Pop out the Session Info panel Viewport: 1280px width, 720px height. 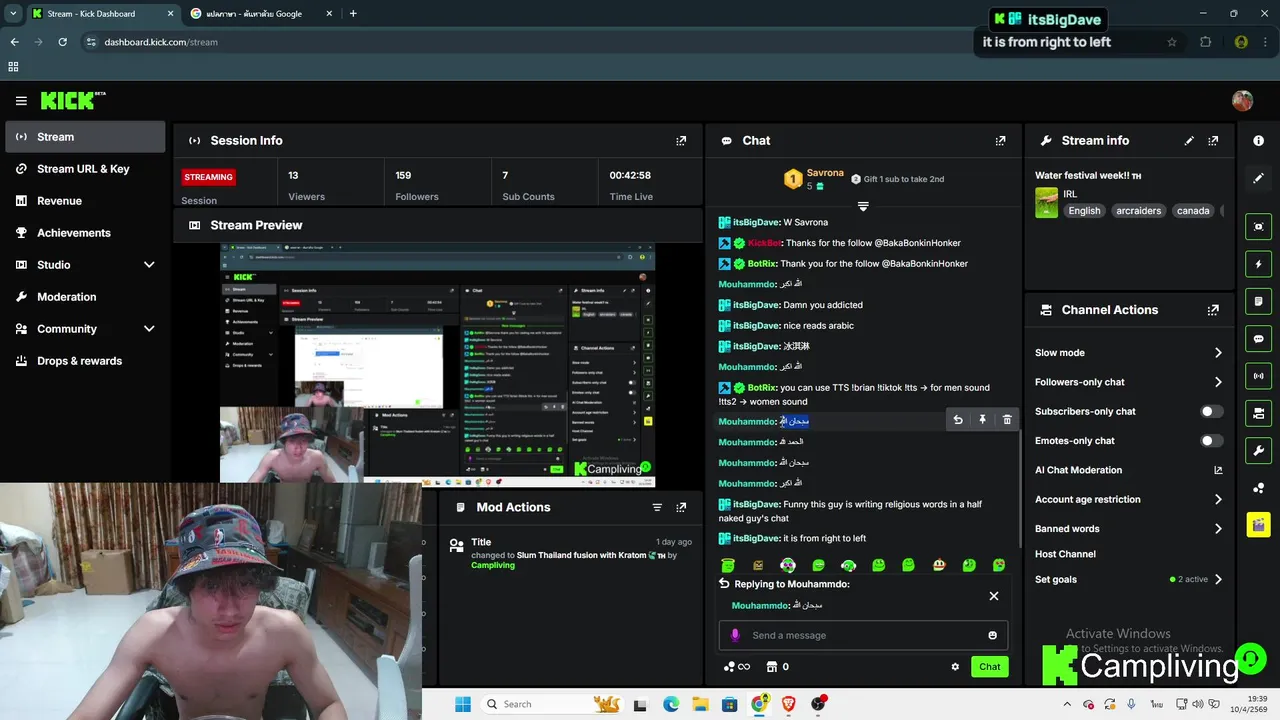pyautogui.click(x=681, y=141)
